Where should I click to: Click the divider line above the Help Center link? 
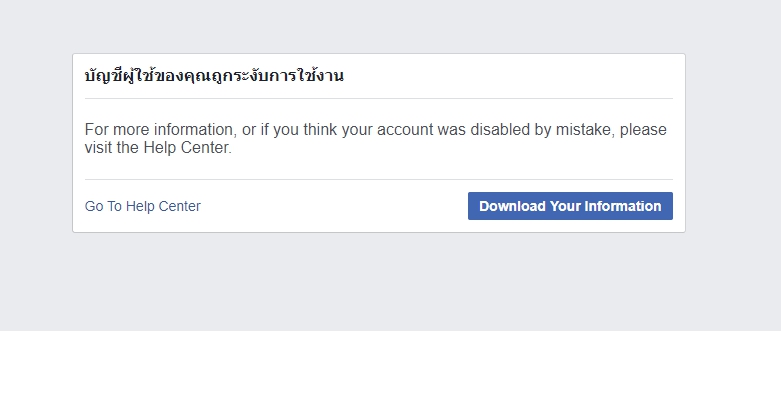(x=378, y=180)
